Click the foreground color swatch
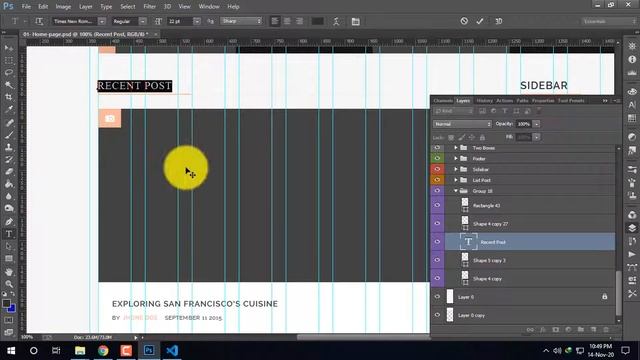This screenshot has width=640, height=360. [6, 304]
